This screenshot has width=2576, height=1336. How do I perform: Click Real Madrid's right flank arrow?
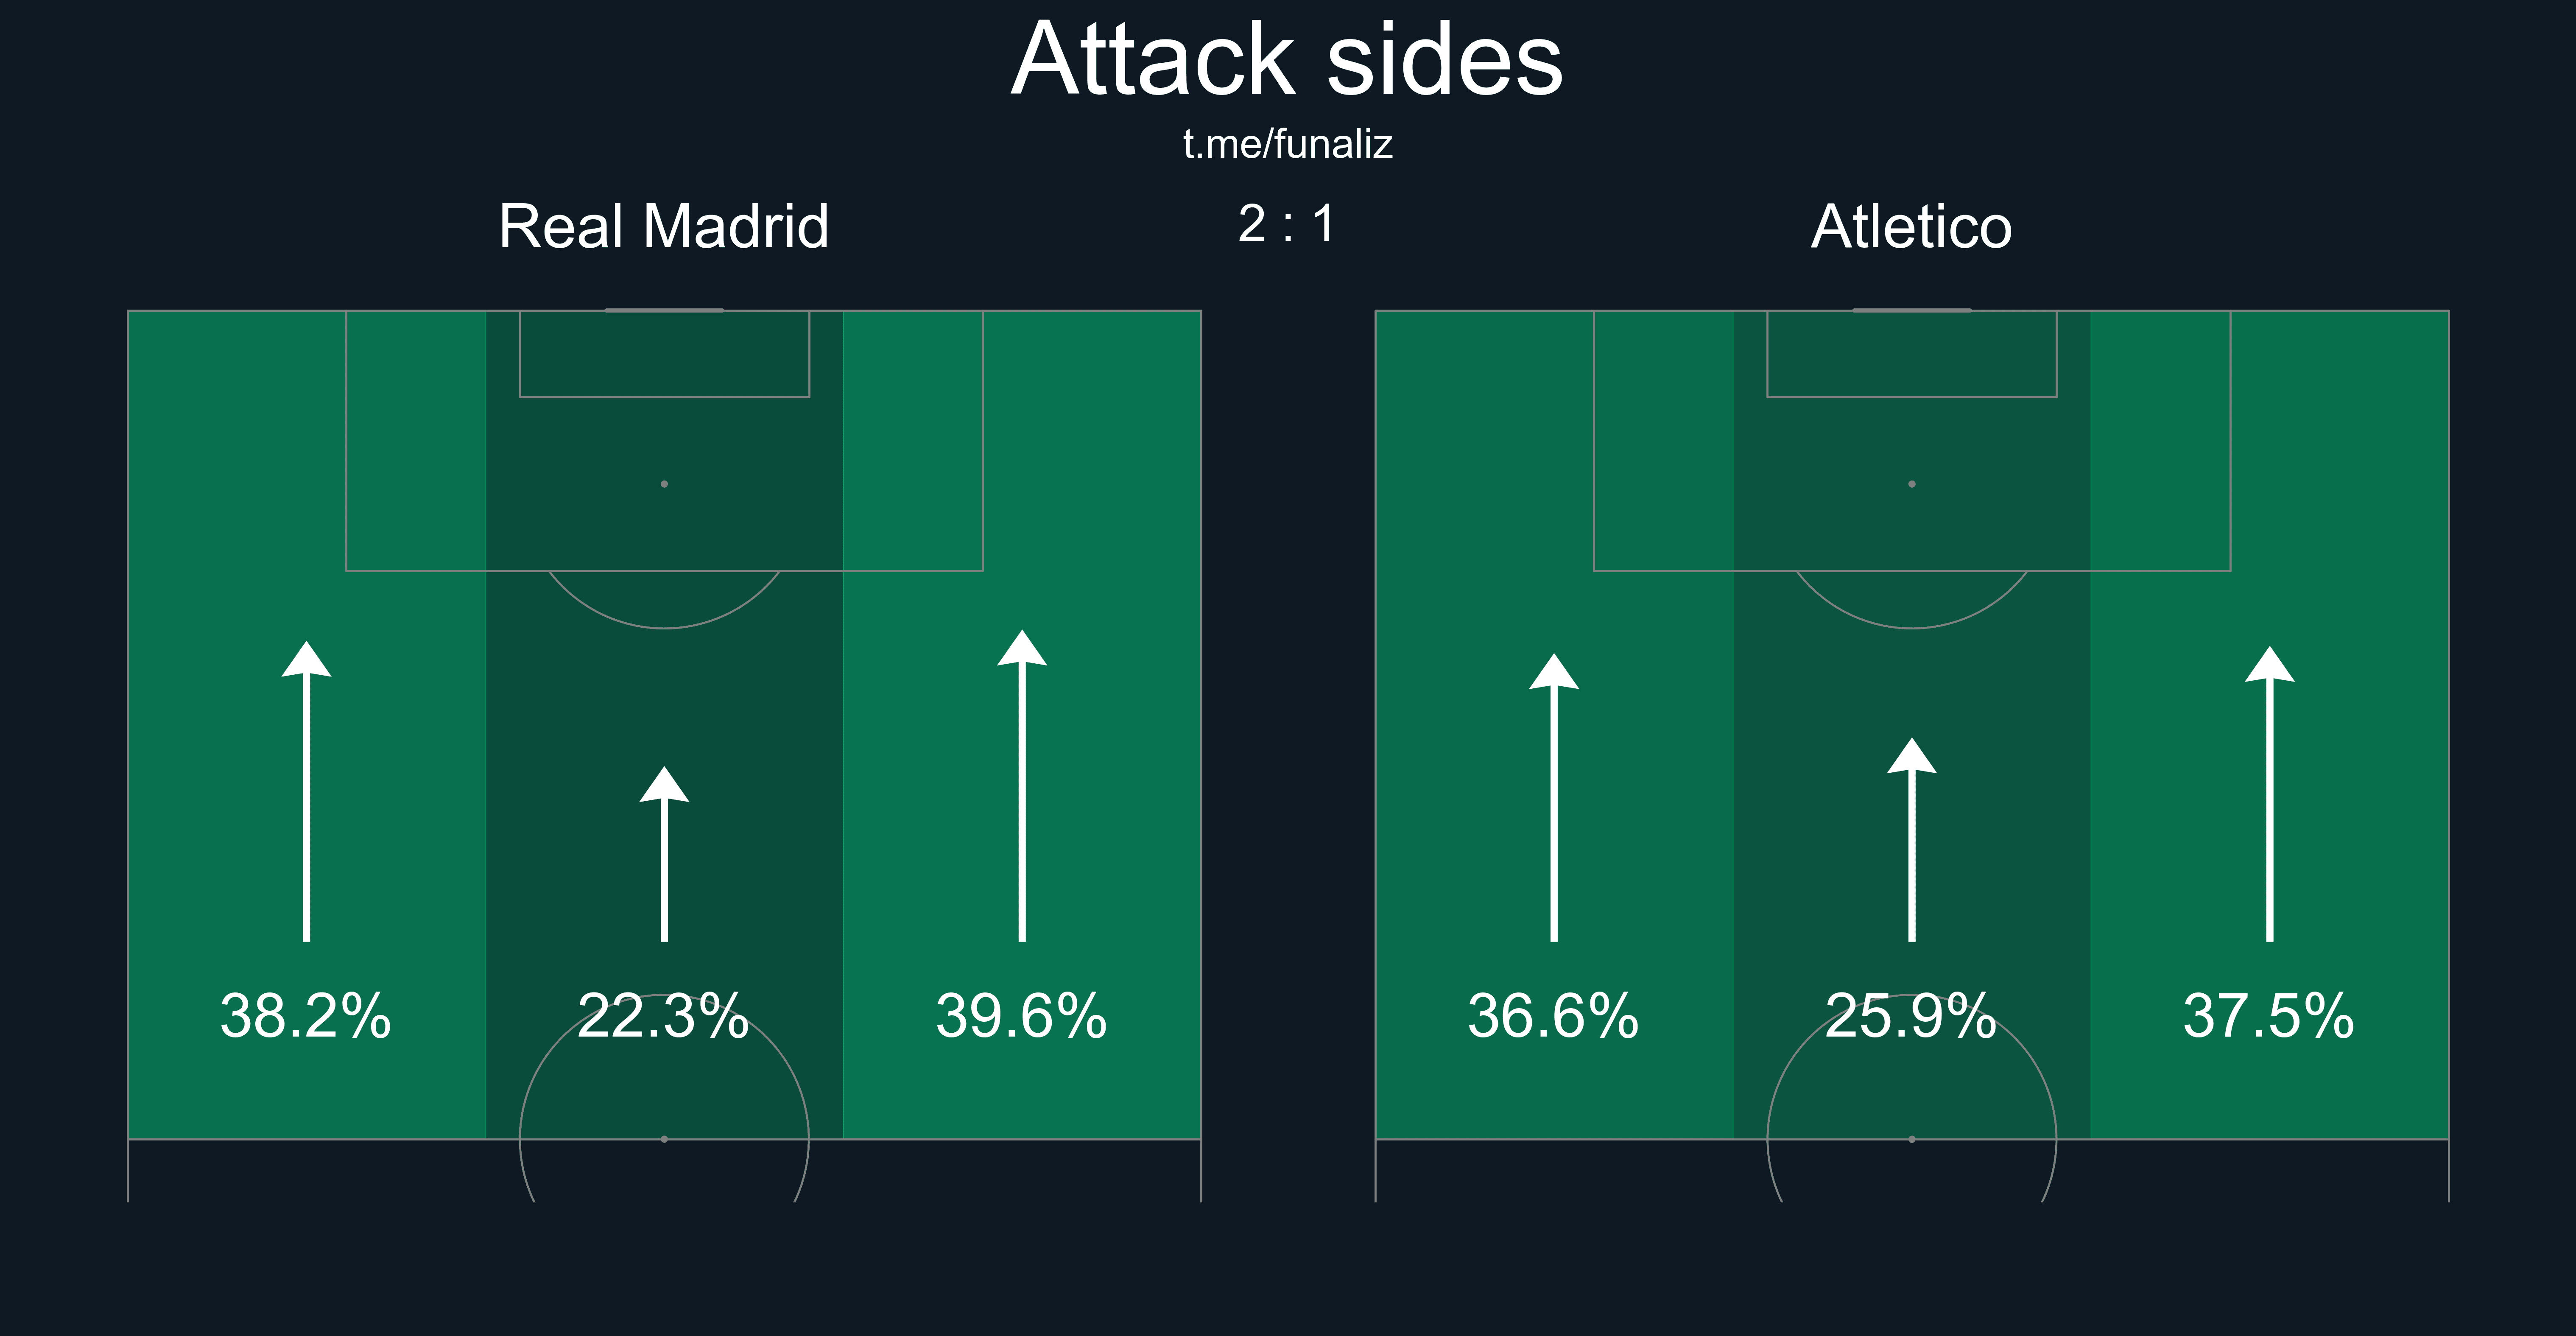tap(1022, 786)
